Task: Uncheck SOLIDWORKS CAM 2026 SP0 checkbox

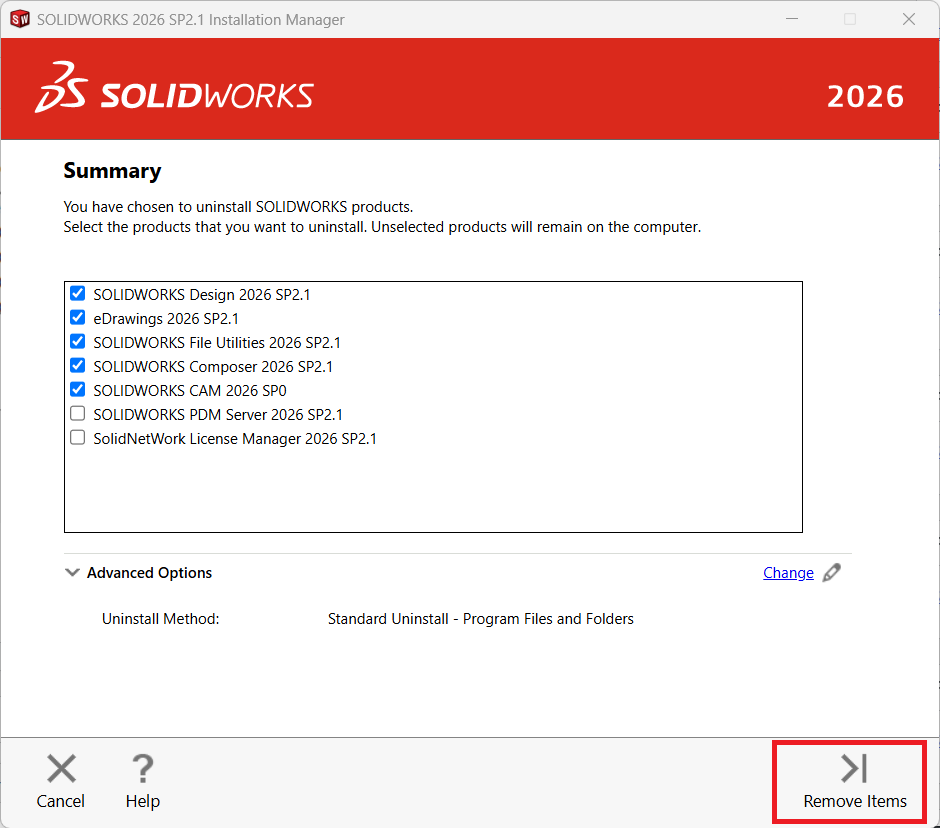Action: point(77,389)
